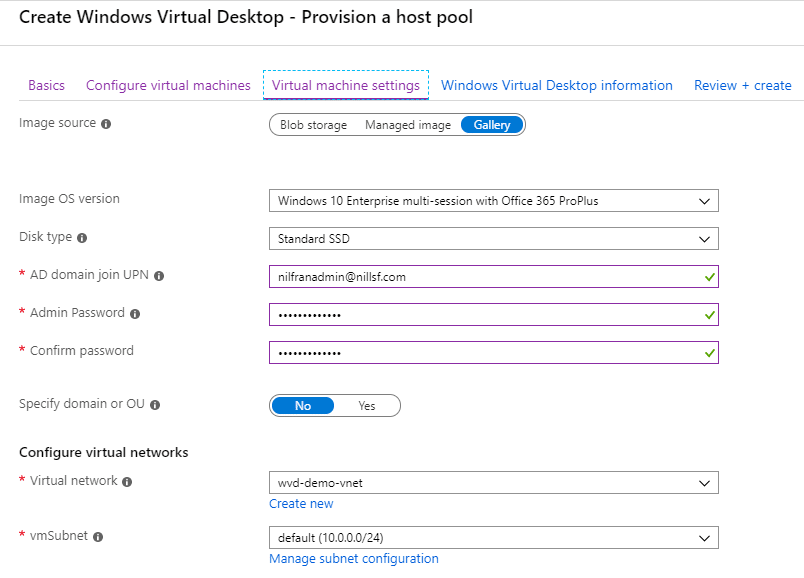Viewport: 804px width, 578px height.
Task: Click the info icon beside Virtual network
Action: 127,482
